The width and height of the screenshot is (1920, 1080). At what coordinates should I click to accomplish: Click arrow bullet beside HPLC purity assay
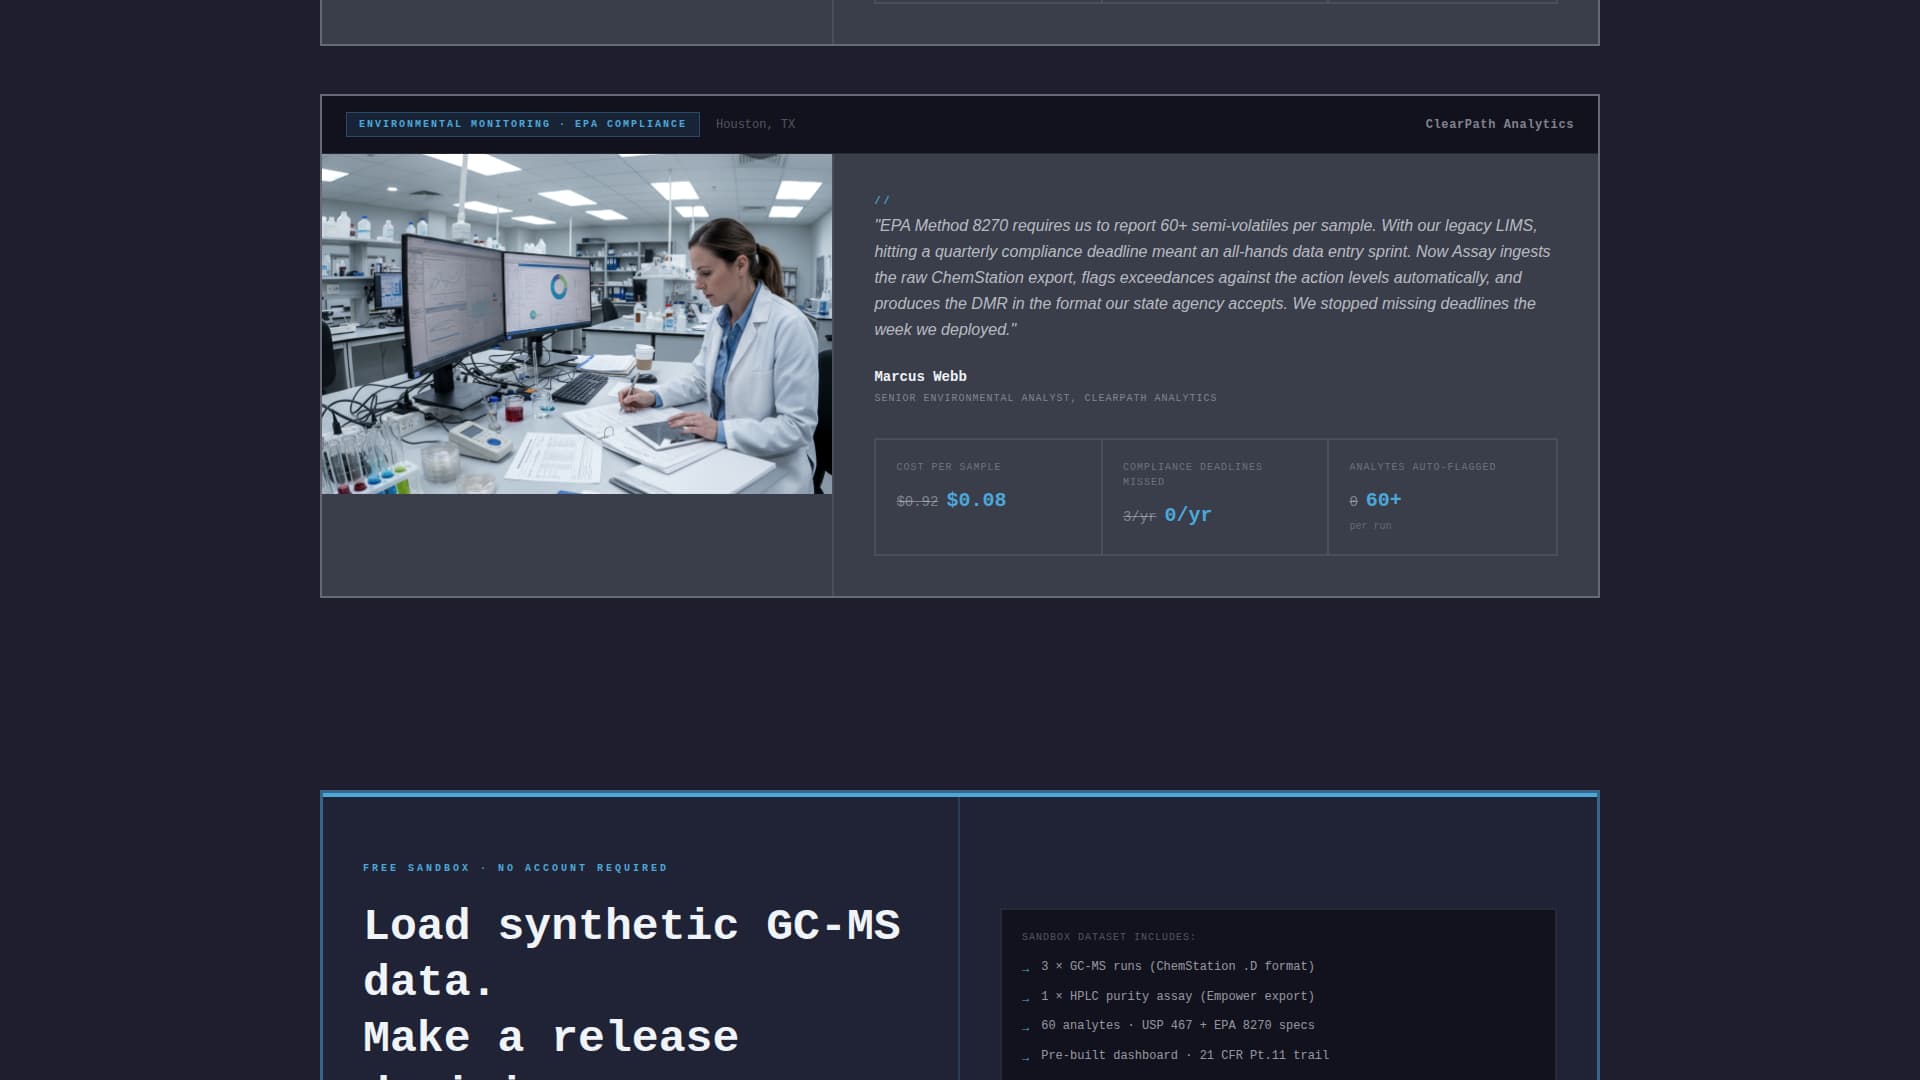click(1025, 999)
